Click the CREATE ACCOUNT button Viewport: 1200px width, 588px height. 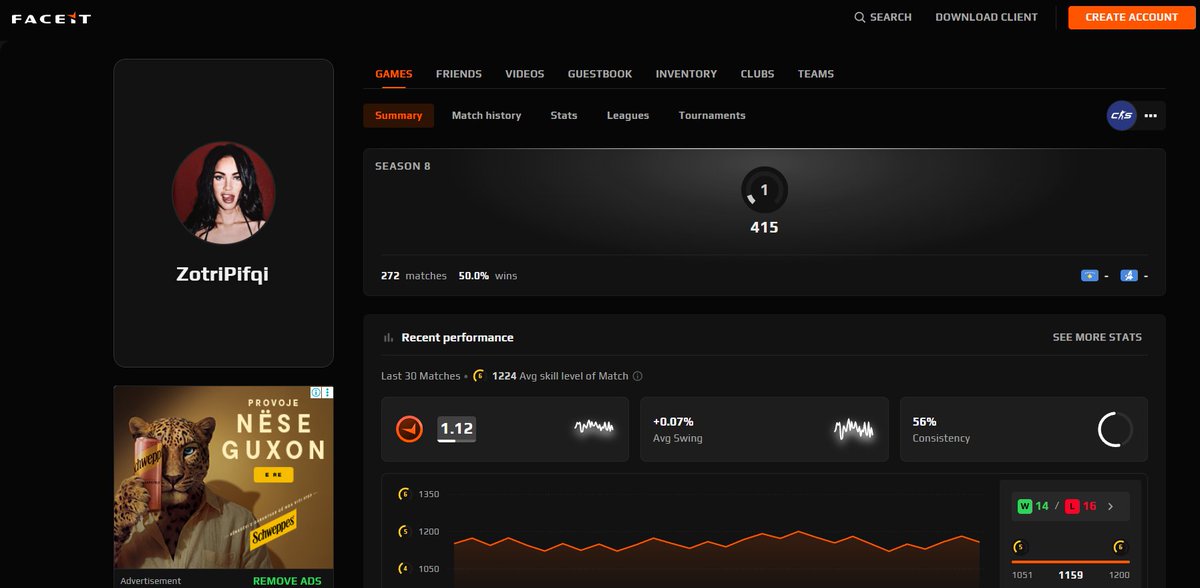coord(1132,17)
